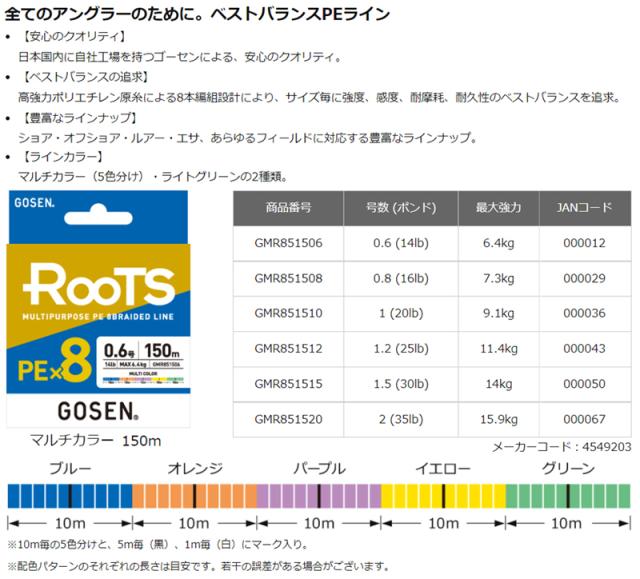Click product number GMR851510
This screenshot has width=640, height=579.
(x=288, y=313)
